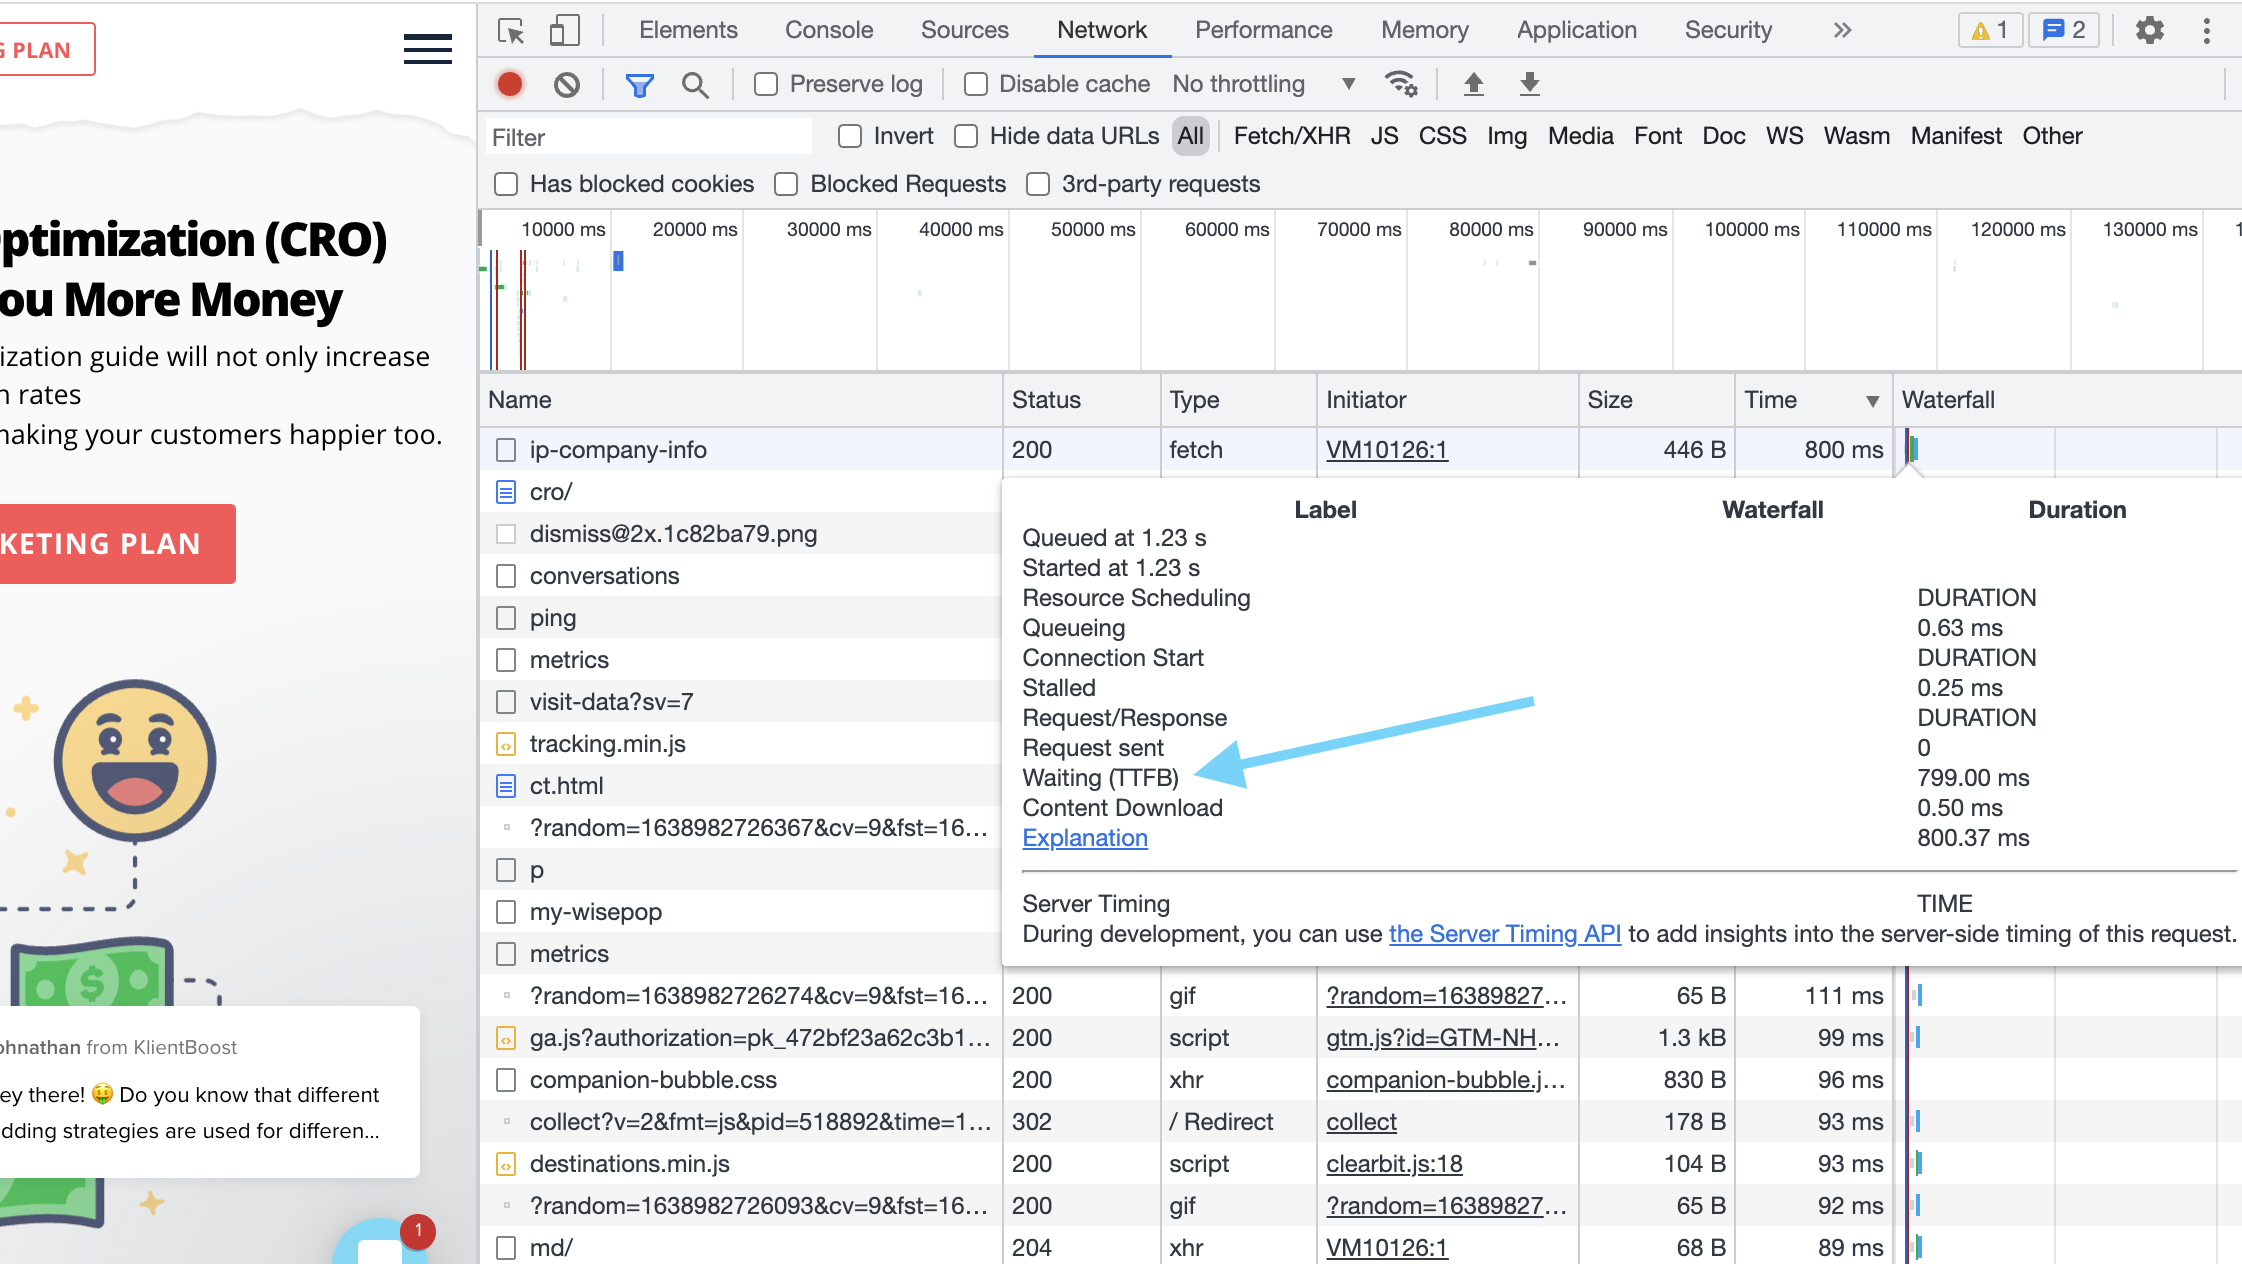The width and height of the screenshot is (2242, 1264).
Task: Click the import HAR file icon
Action: click(1474, 85)
